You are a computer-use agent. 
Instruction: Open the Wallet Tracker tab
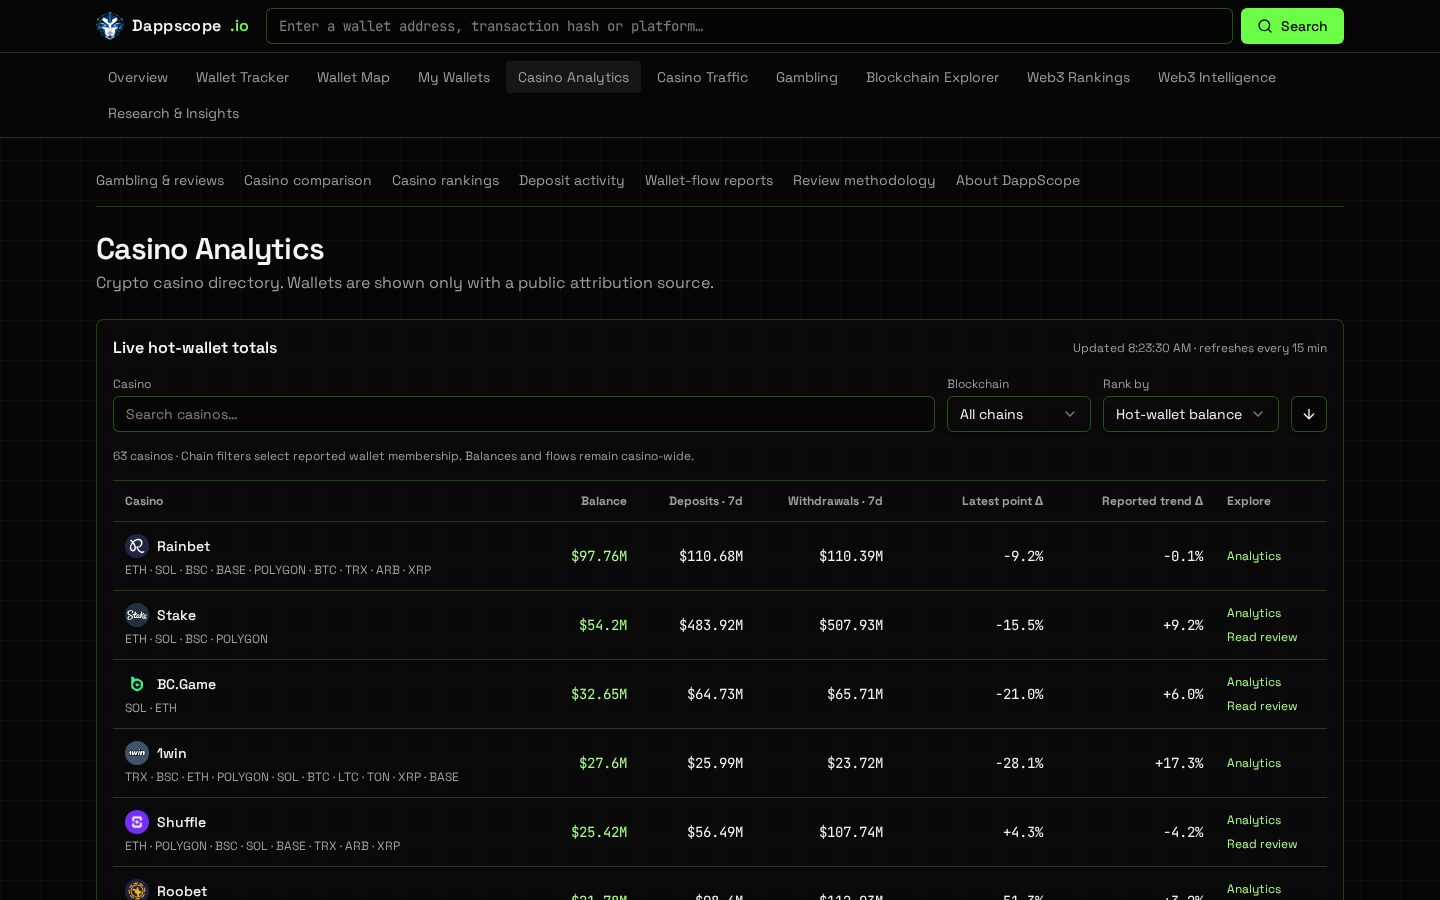tap(242, 77)
